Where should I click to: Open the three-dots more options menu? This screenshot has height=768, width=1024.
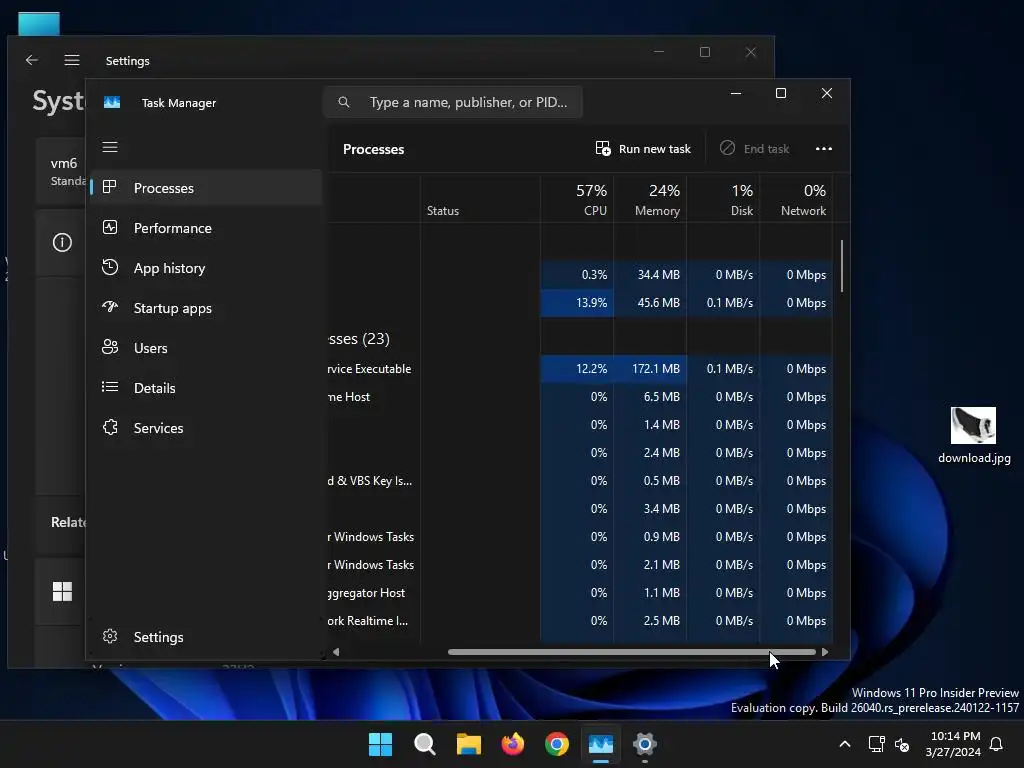click(x=824, y=149)
